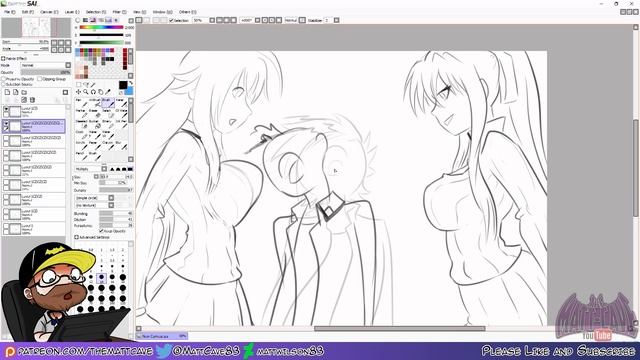The width and height of the screenshot is (640, 360).
Task: Show the RGB slider panel
Action: (85, 20)
